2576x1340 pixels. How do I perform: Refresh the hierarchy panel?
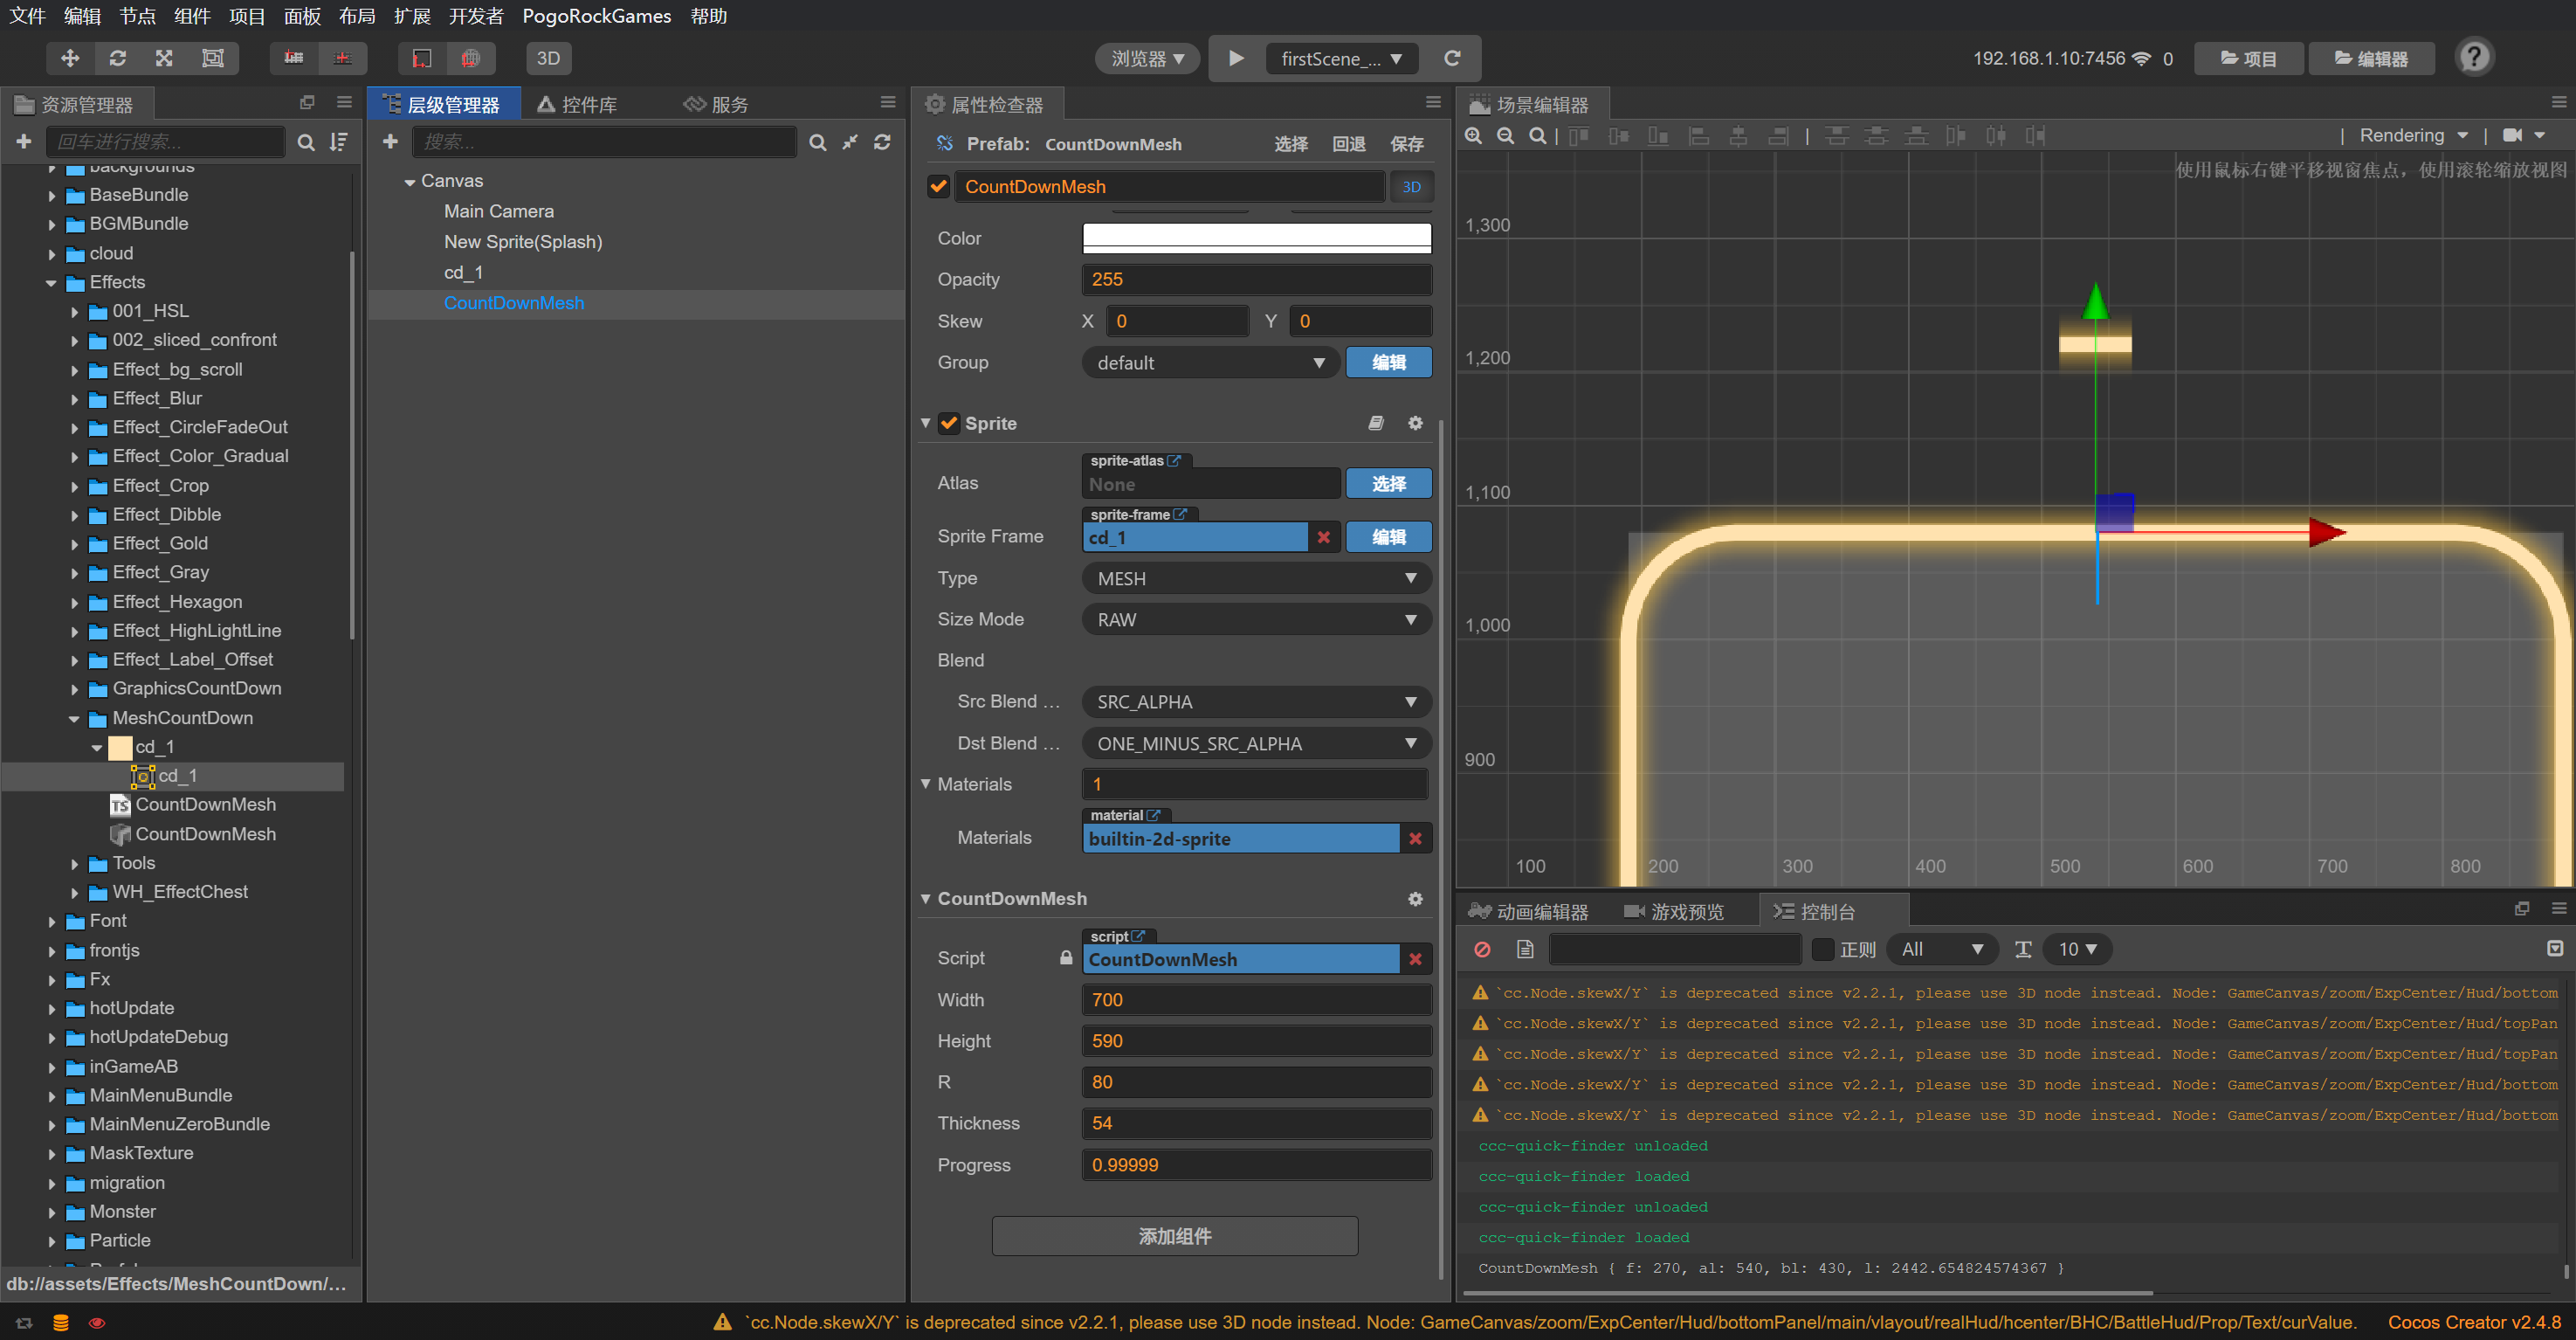coord(882,142)
